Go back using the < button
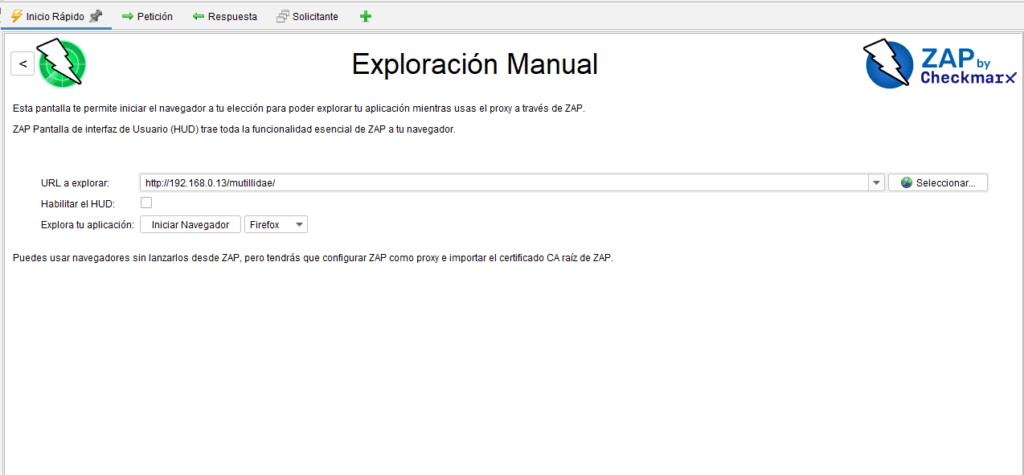The image size is (1024, 475). pos(23,64)
